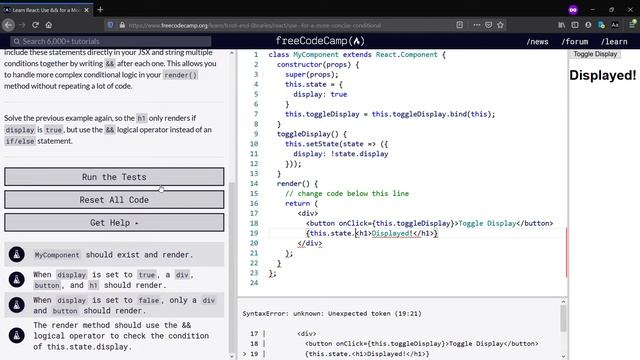Viewport: 640px width, 360px height.
Task: Click the Displayed! heading in preview
Action: [x=602, y=75]
